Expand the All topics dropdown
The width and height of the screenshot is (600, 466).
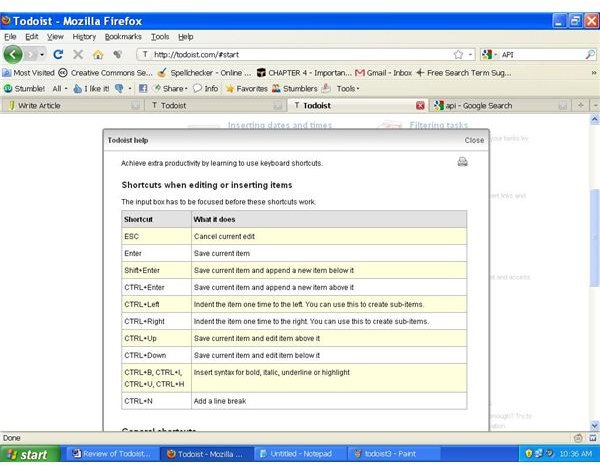pyautogui.click(x=60, y=88)
